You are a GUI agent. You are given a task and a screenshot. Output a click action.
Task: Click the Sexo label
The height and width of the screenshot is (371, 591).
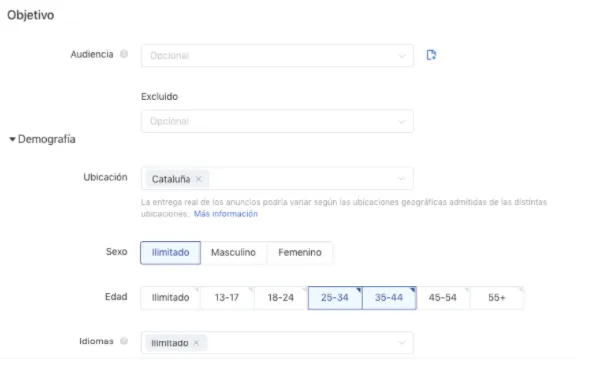(x=116, y=251)
